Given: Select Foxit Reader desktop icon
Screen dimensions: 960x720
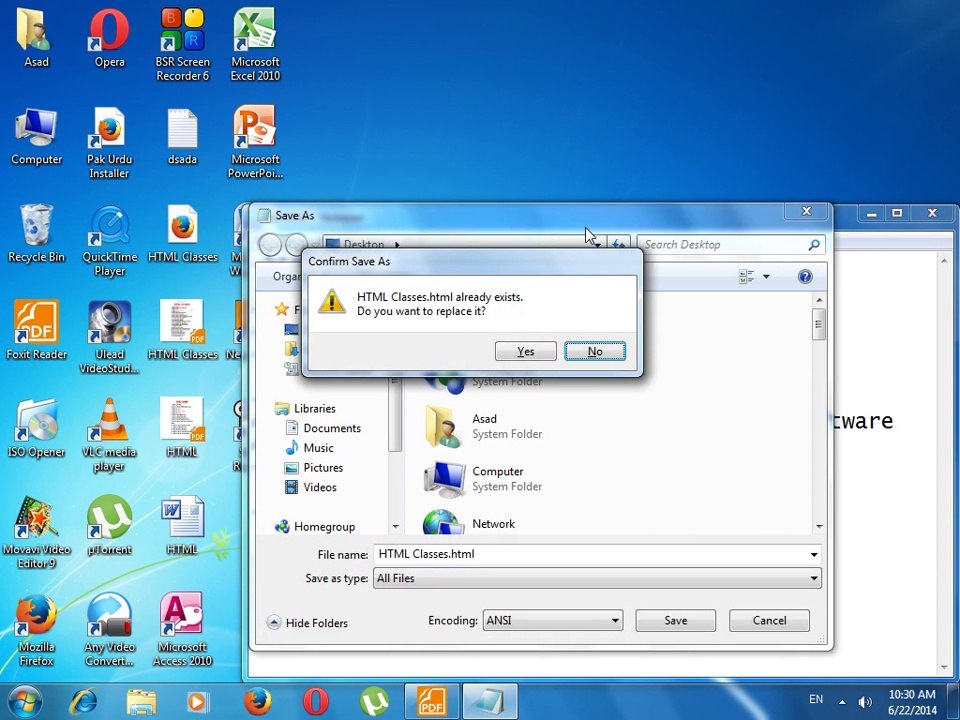Looking at the screenshot, I should [36, 331].
